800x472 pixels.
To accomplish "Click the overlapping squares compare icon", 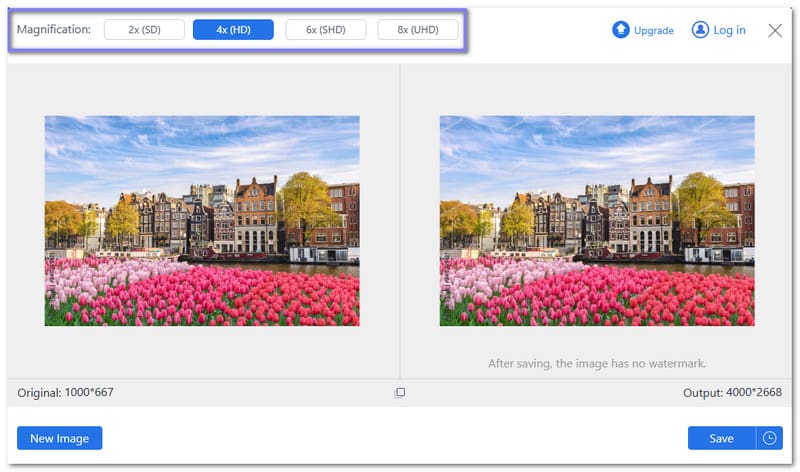I will 400,393.
